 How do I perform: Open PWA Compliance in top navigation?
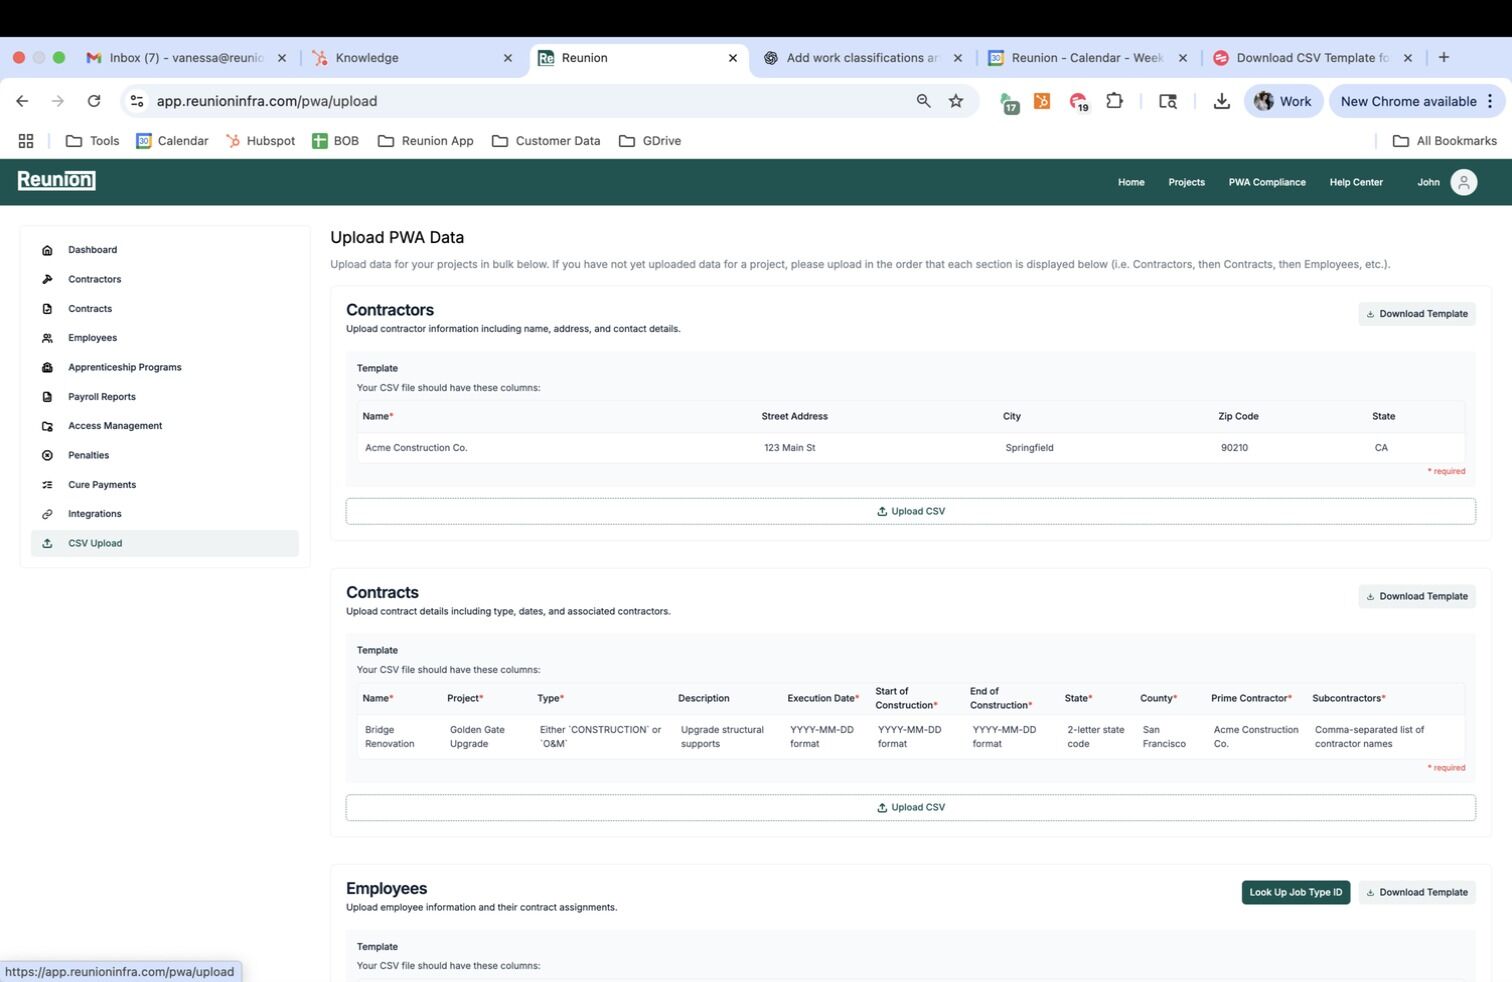tap(1266, 182)
